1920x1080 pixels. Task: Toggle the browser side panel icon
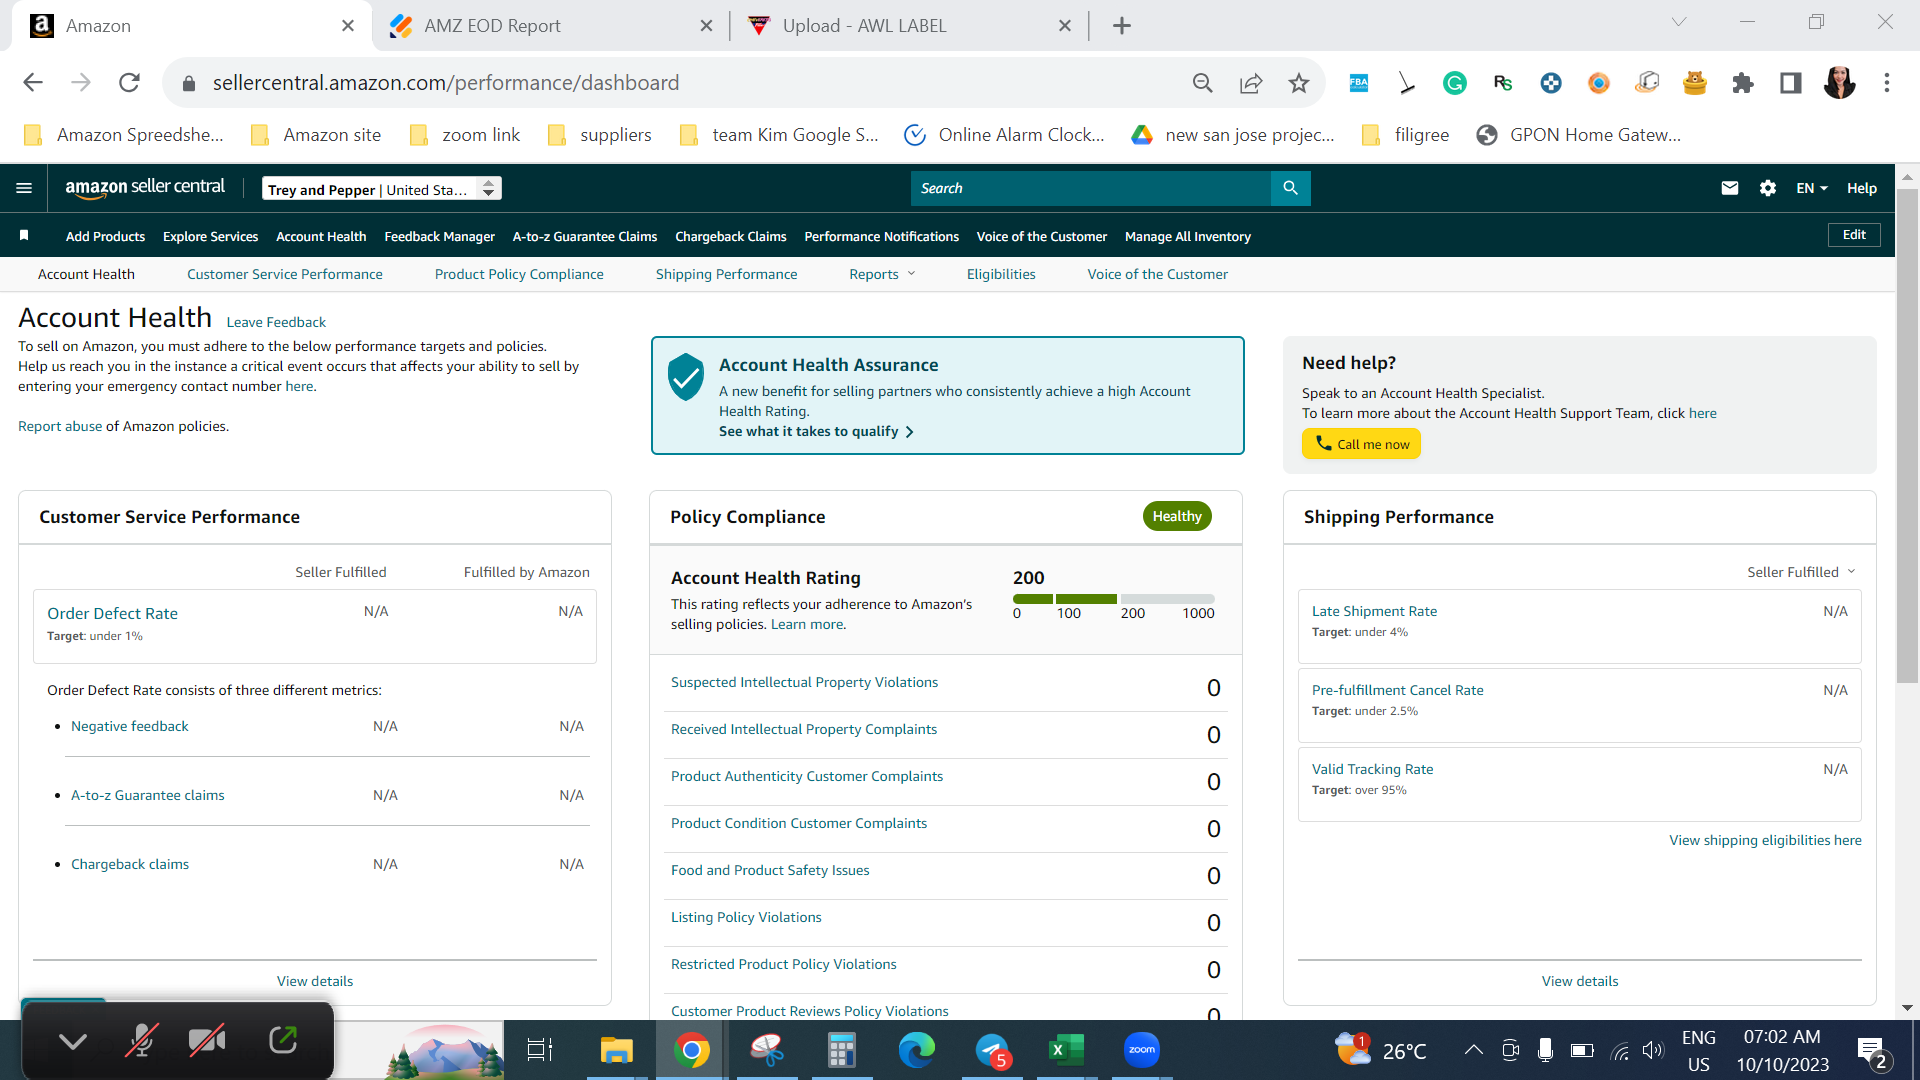tap(1791, 83)
